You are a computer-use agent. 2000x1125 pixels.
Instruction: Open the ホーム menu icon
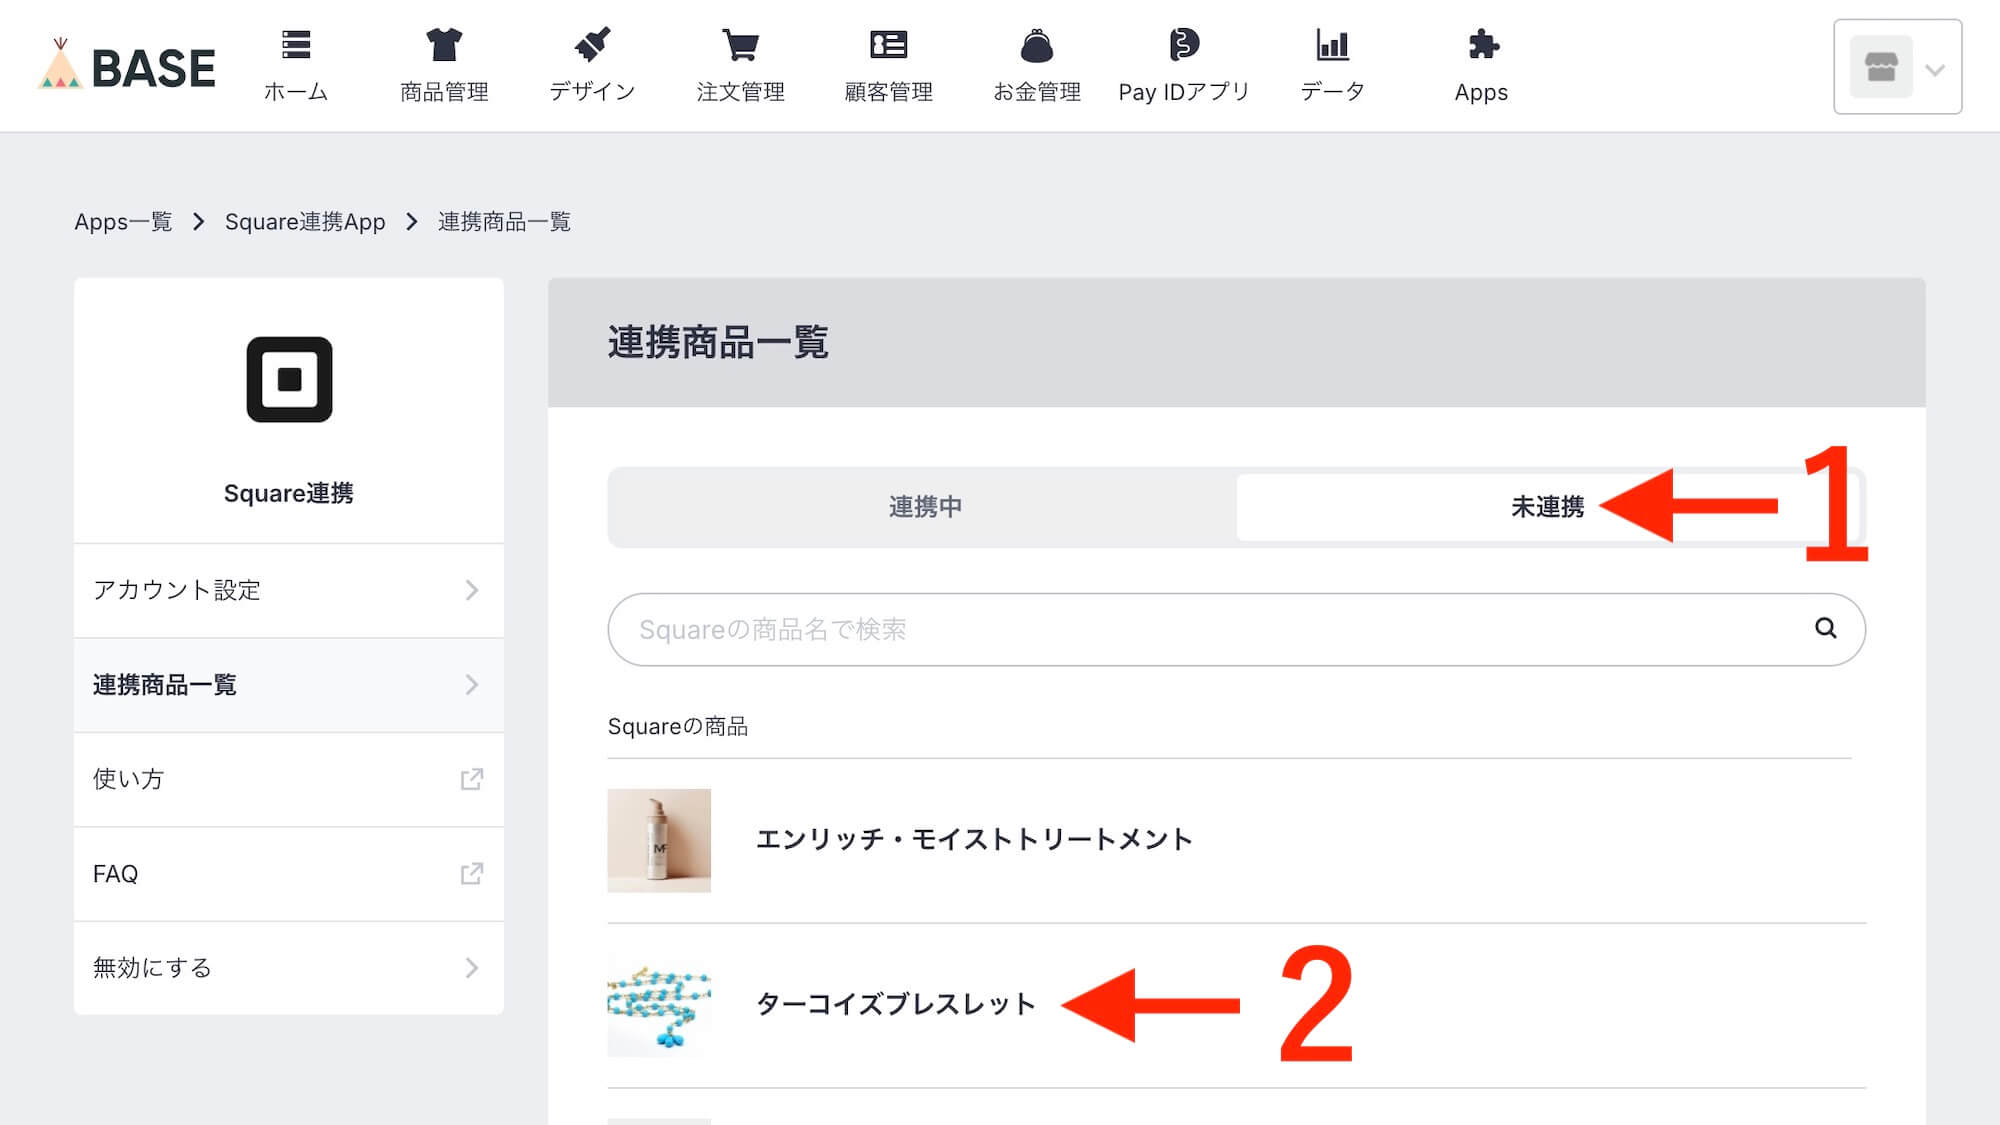tap(296, 45)
